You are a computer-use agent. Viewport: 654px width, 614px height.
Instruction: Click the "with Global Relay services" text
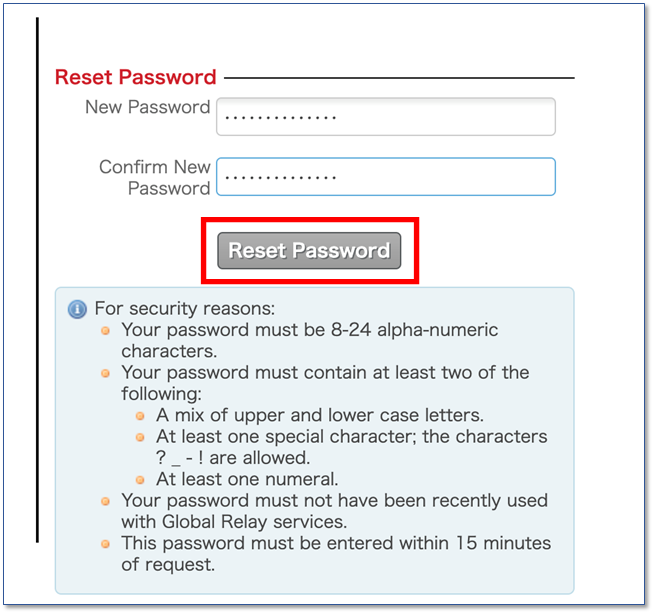(x=234, y=522)
